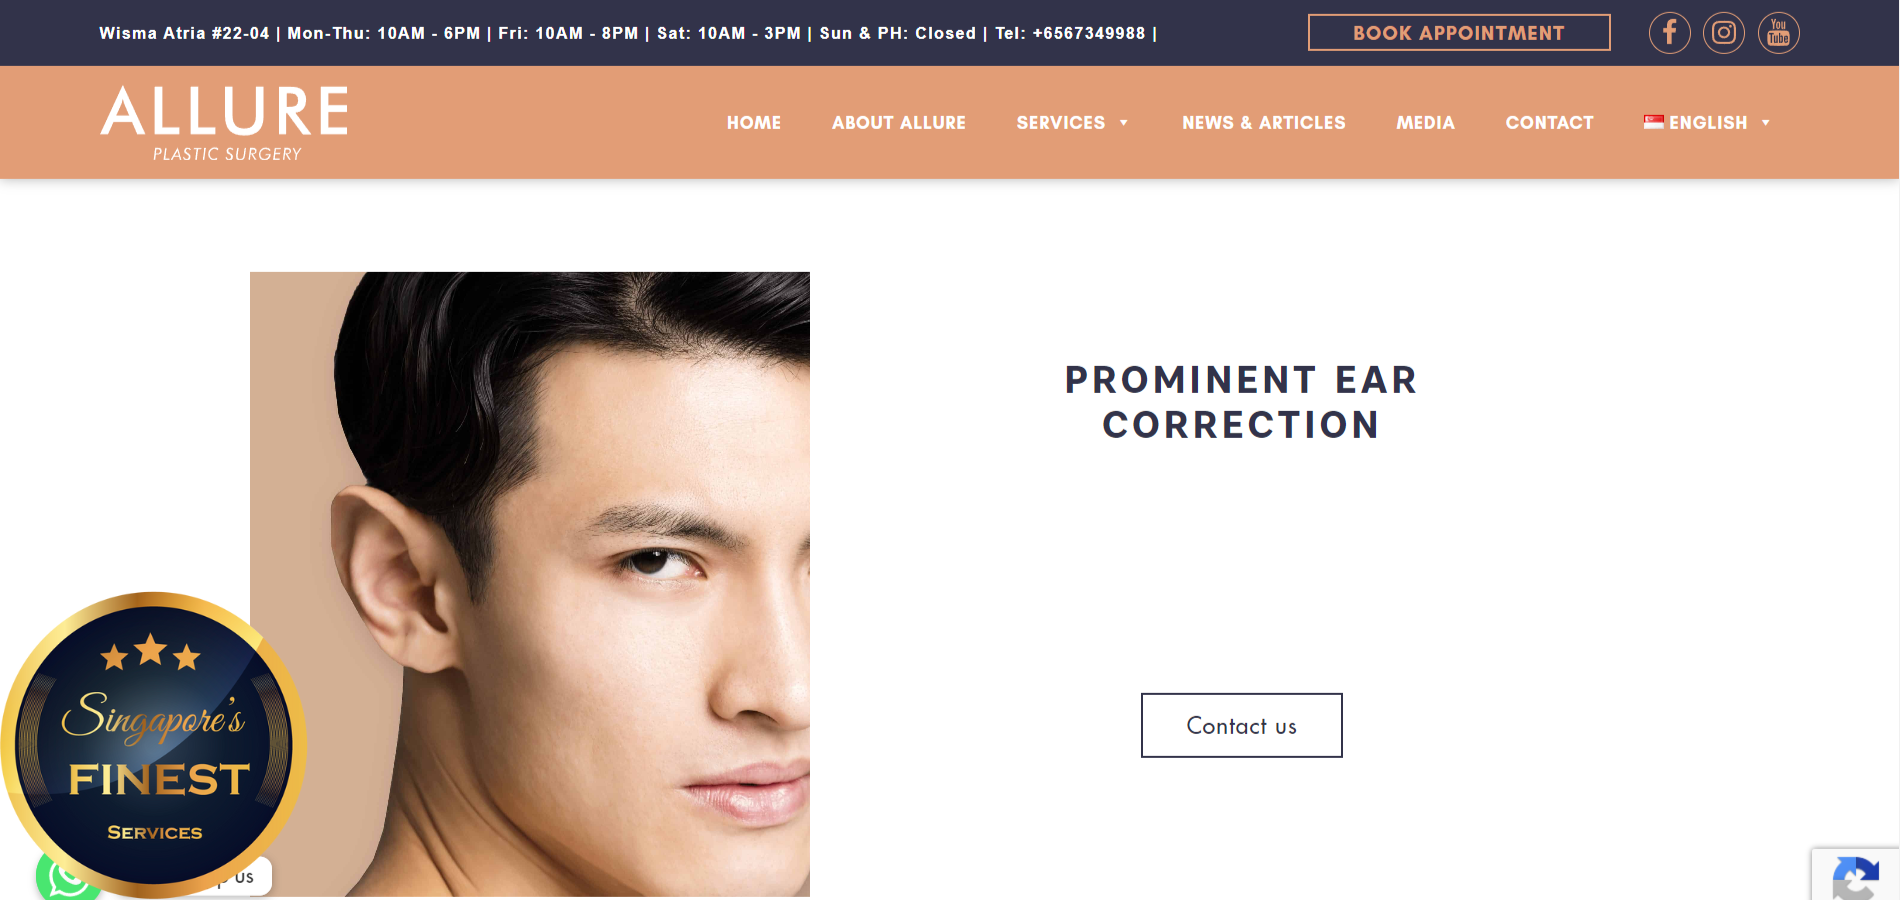Click the man's face hero image
Viewport: 1900px width, 900px height.
[530, 584]
